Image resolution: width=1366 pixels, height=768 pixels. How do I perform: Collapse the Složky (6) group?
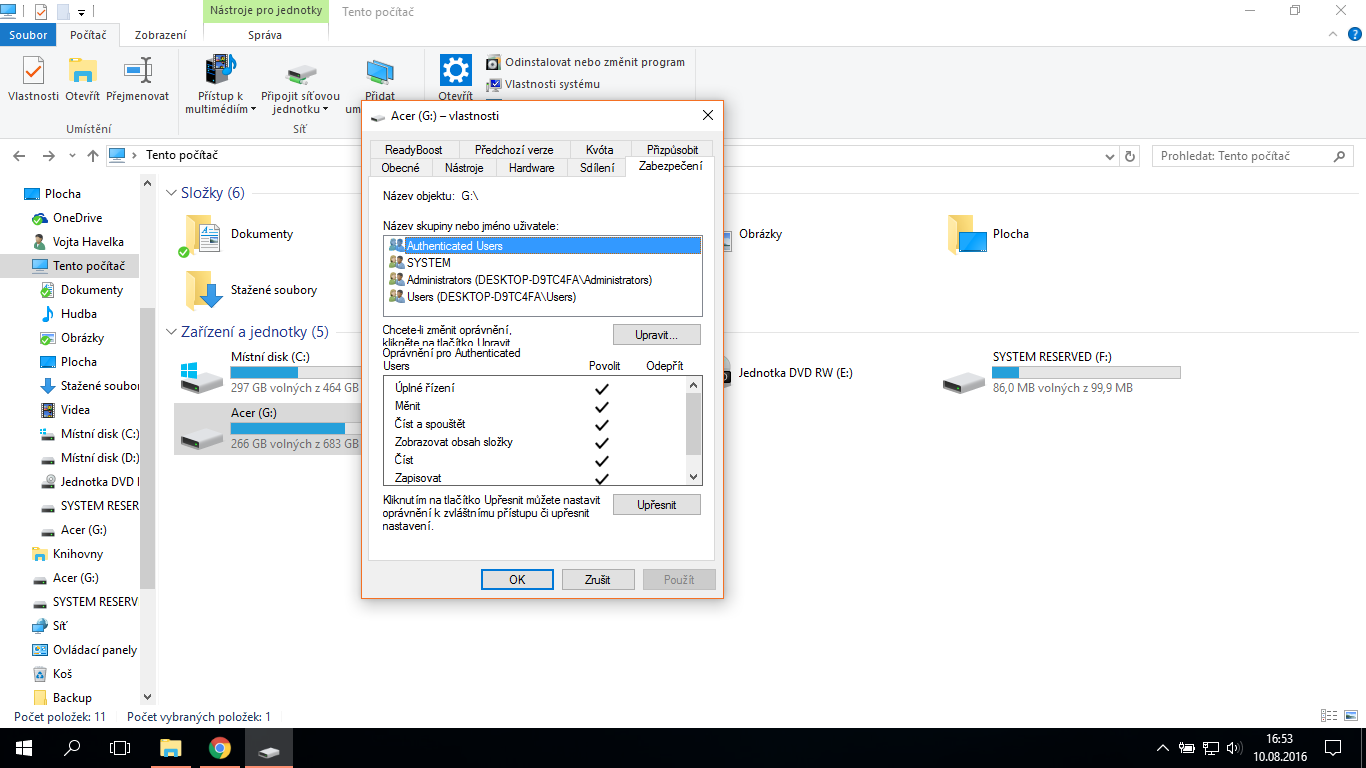coord(171,193)
